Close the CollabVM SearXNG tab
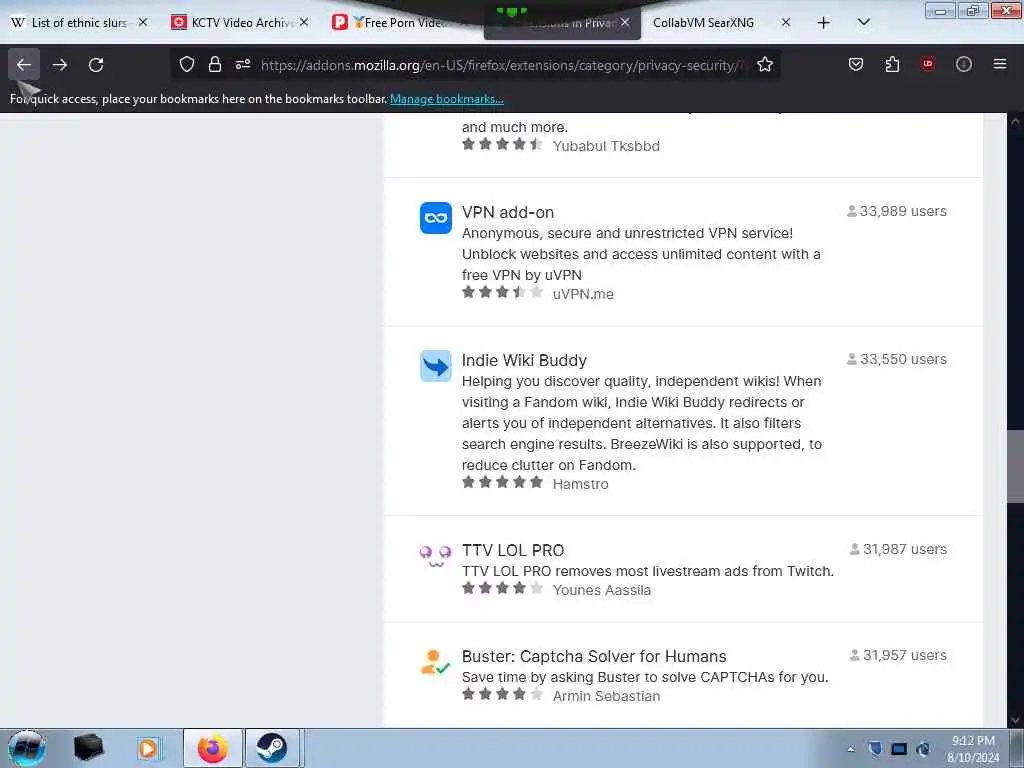The width and height of the screenshot is (1024, 768). coord(786,23)
